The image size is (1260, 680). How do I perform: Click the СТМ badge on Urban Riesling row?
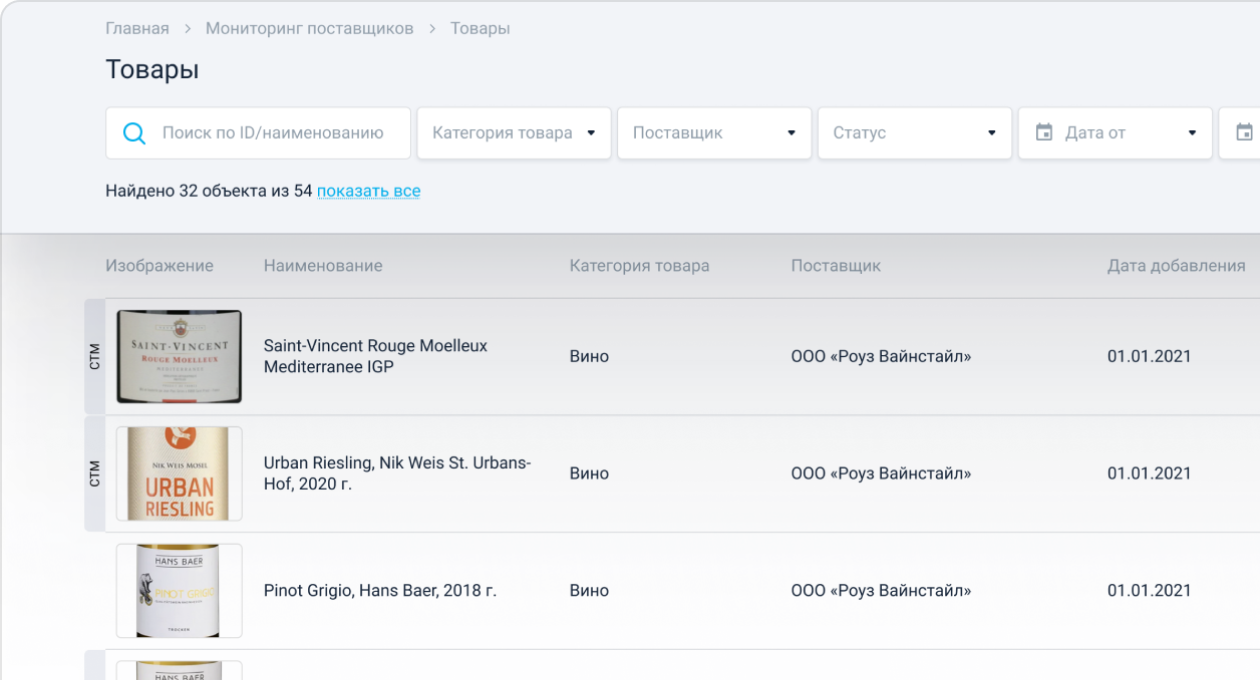95,473
